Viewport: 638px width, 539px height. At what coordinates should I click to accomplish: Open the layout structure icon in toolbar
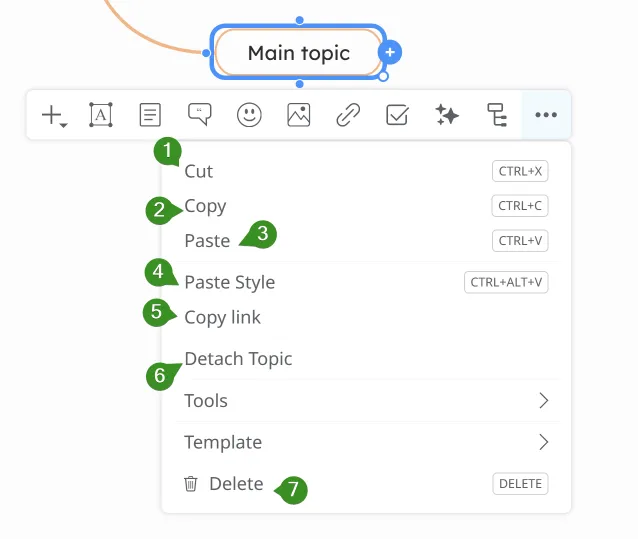(x=496, y=115)
